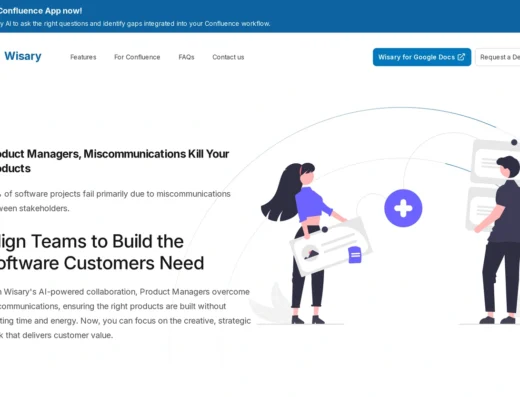Image resolution: width=520 pixels, height=397 pixels.
Task: Click the Request a Demo button
Action: coord(498,57)
